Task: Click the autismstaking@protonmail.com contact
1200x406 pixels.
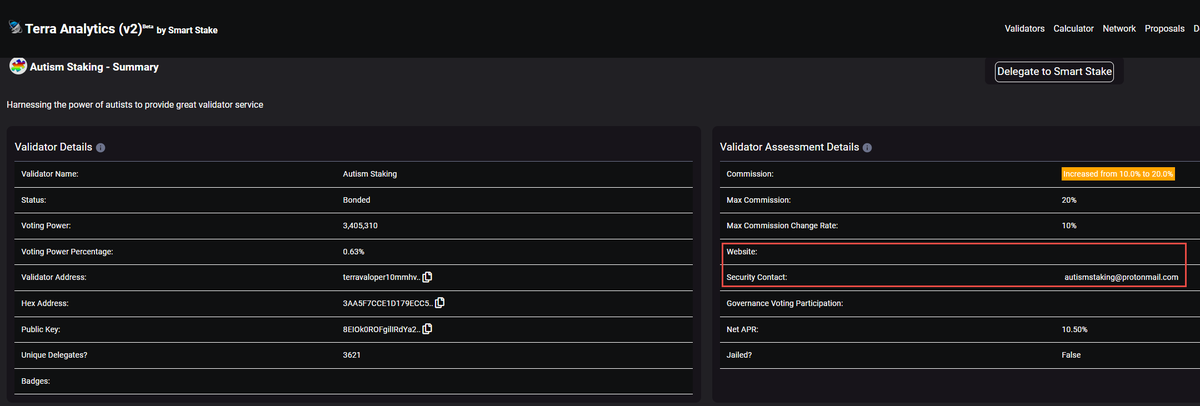Action: click(1122, 277)
